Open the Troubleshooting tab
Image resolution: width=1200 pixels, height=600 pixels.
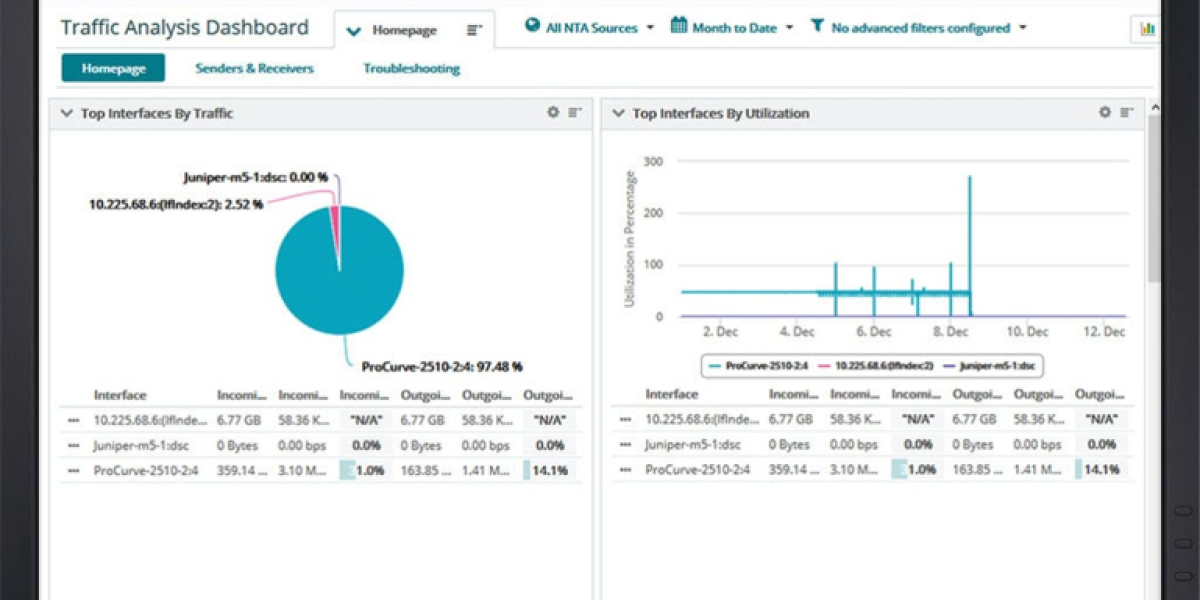410,68
